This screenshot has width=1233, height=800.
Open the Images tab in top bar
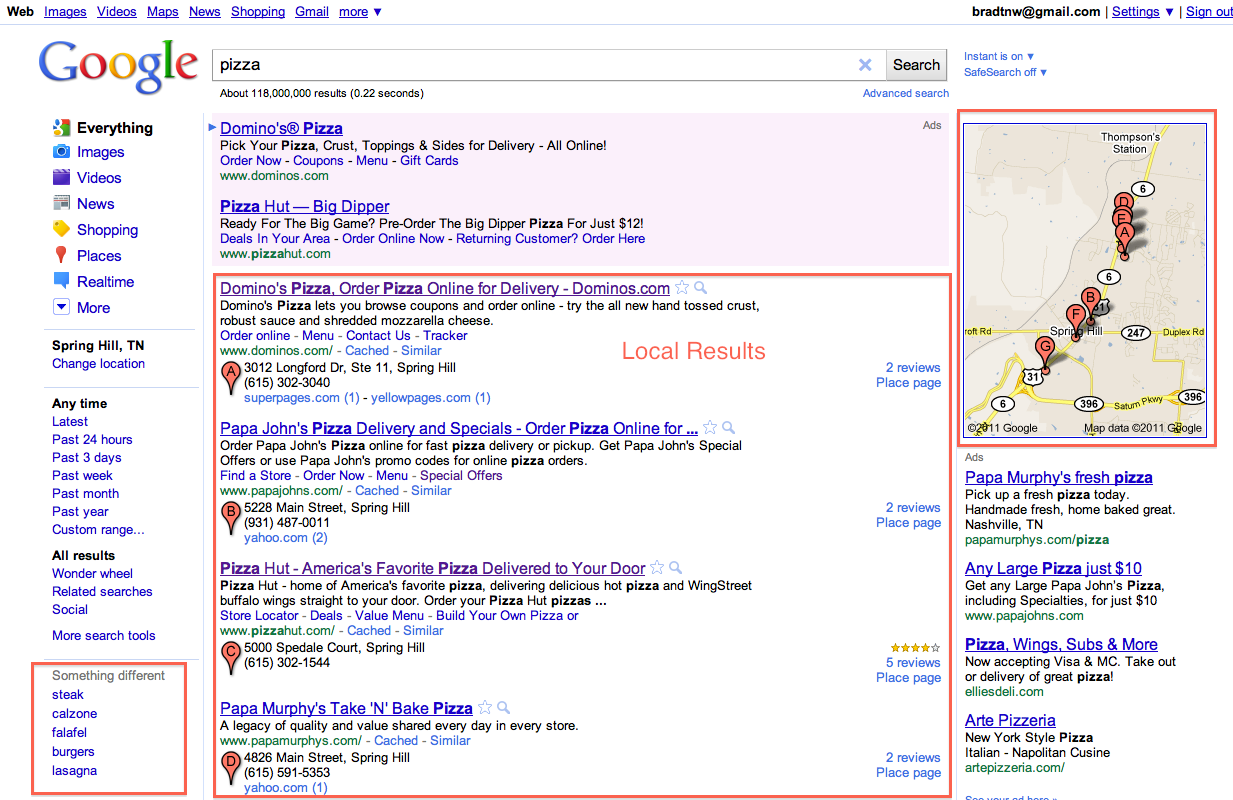[65, 12]
